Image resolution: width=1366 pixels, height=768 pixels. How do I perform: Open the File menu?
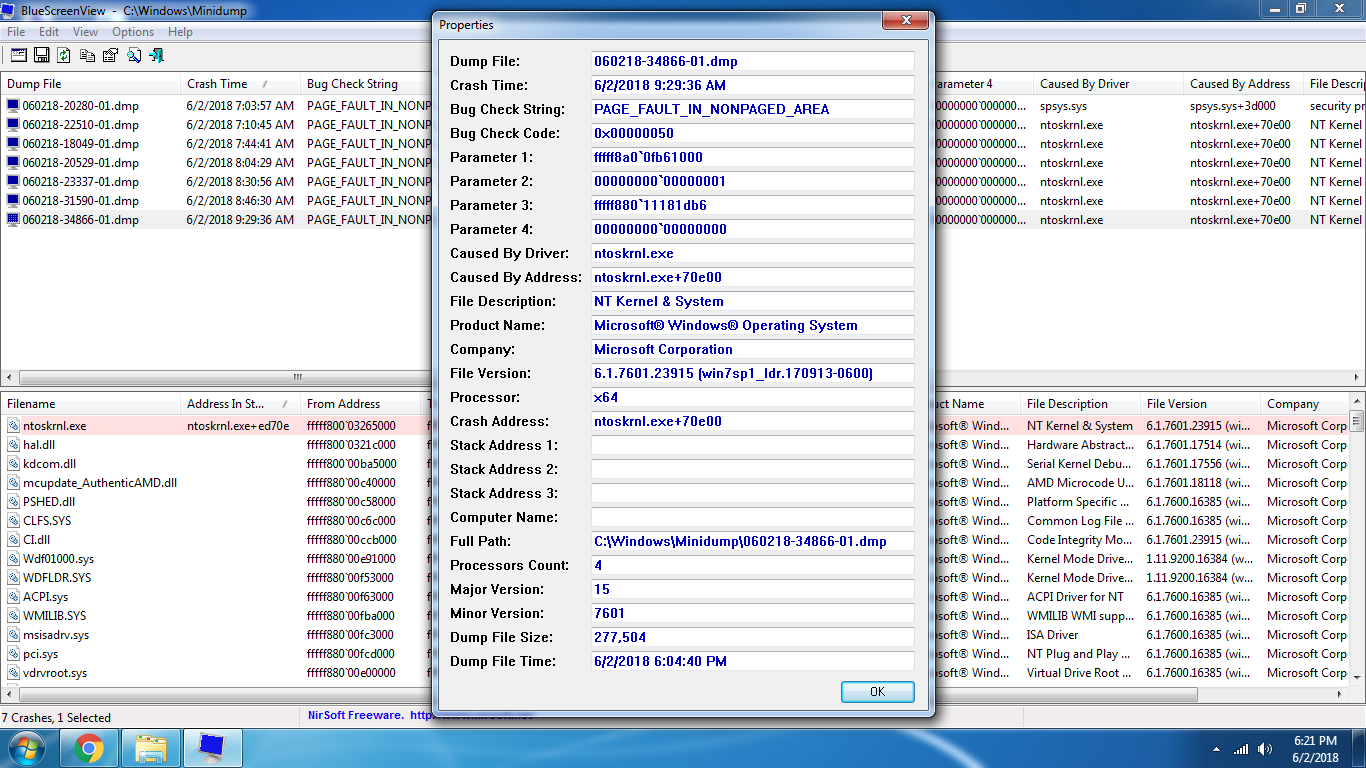point(16,32)
